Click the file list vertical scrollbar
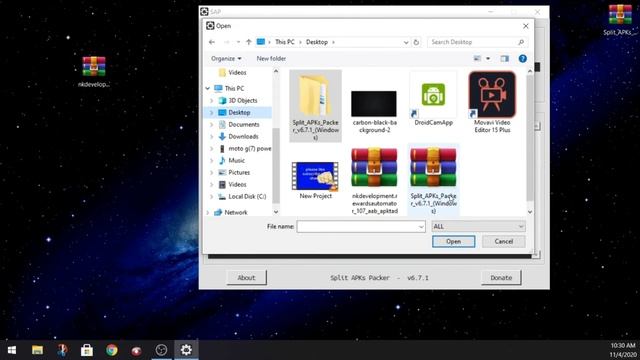Screen dimensions: 640x360 pos(530,138)
